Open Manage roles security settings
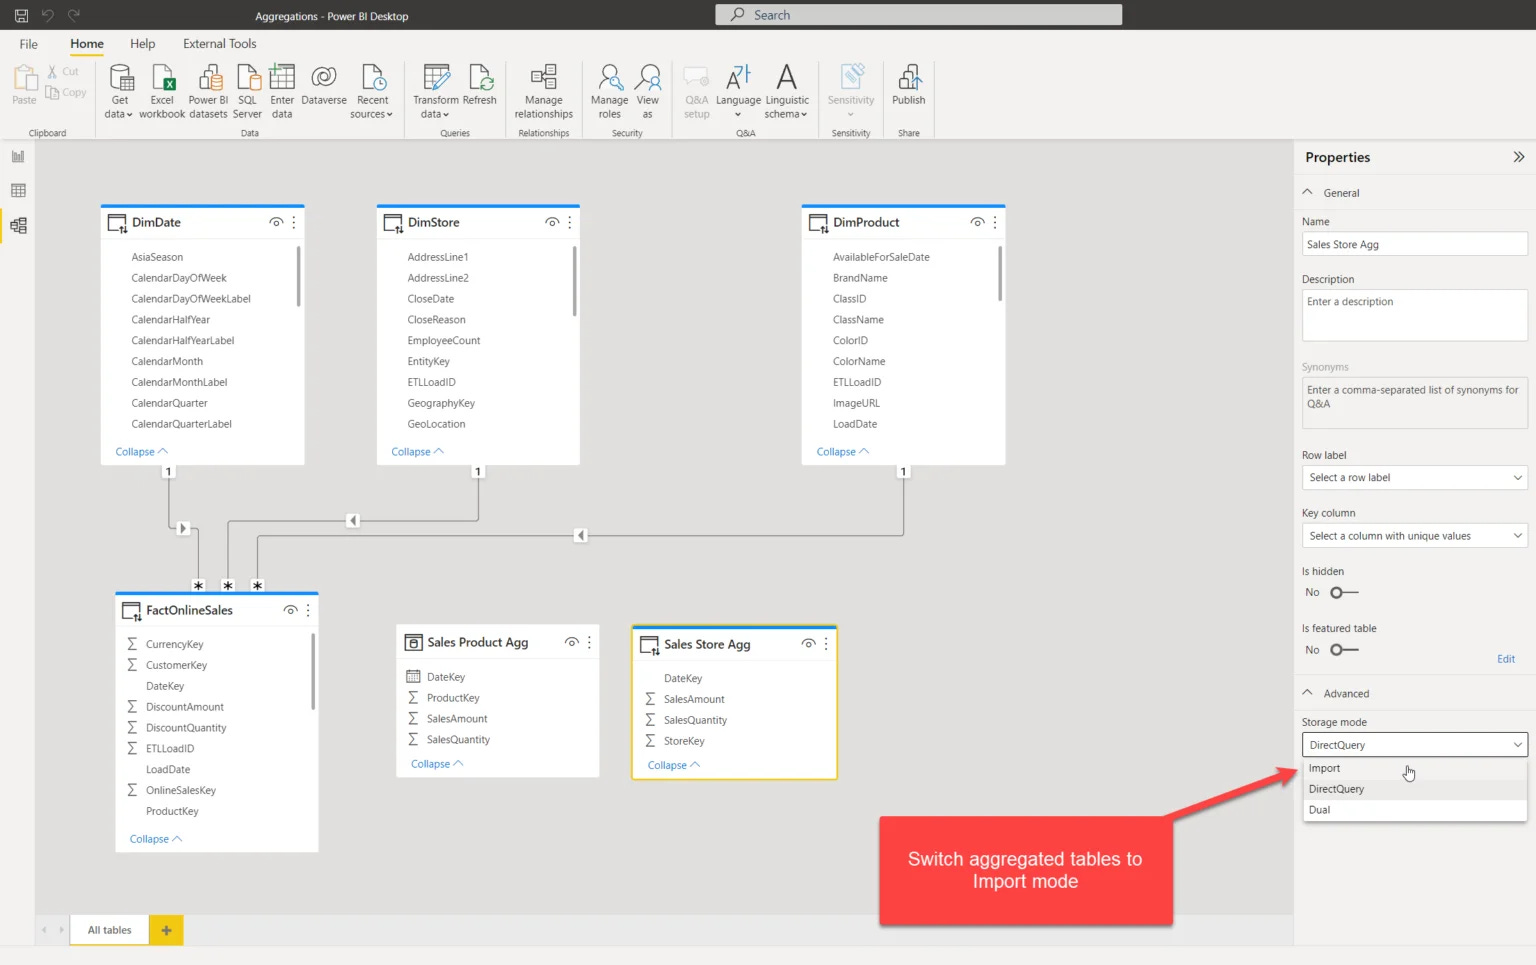The image size is (1536, 965). [x=609, y=91]
